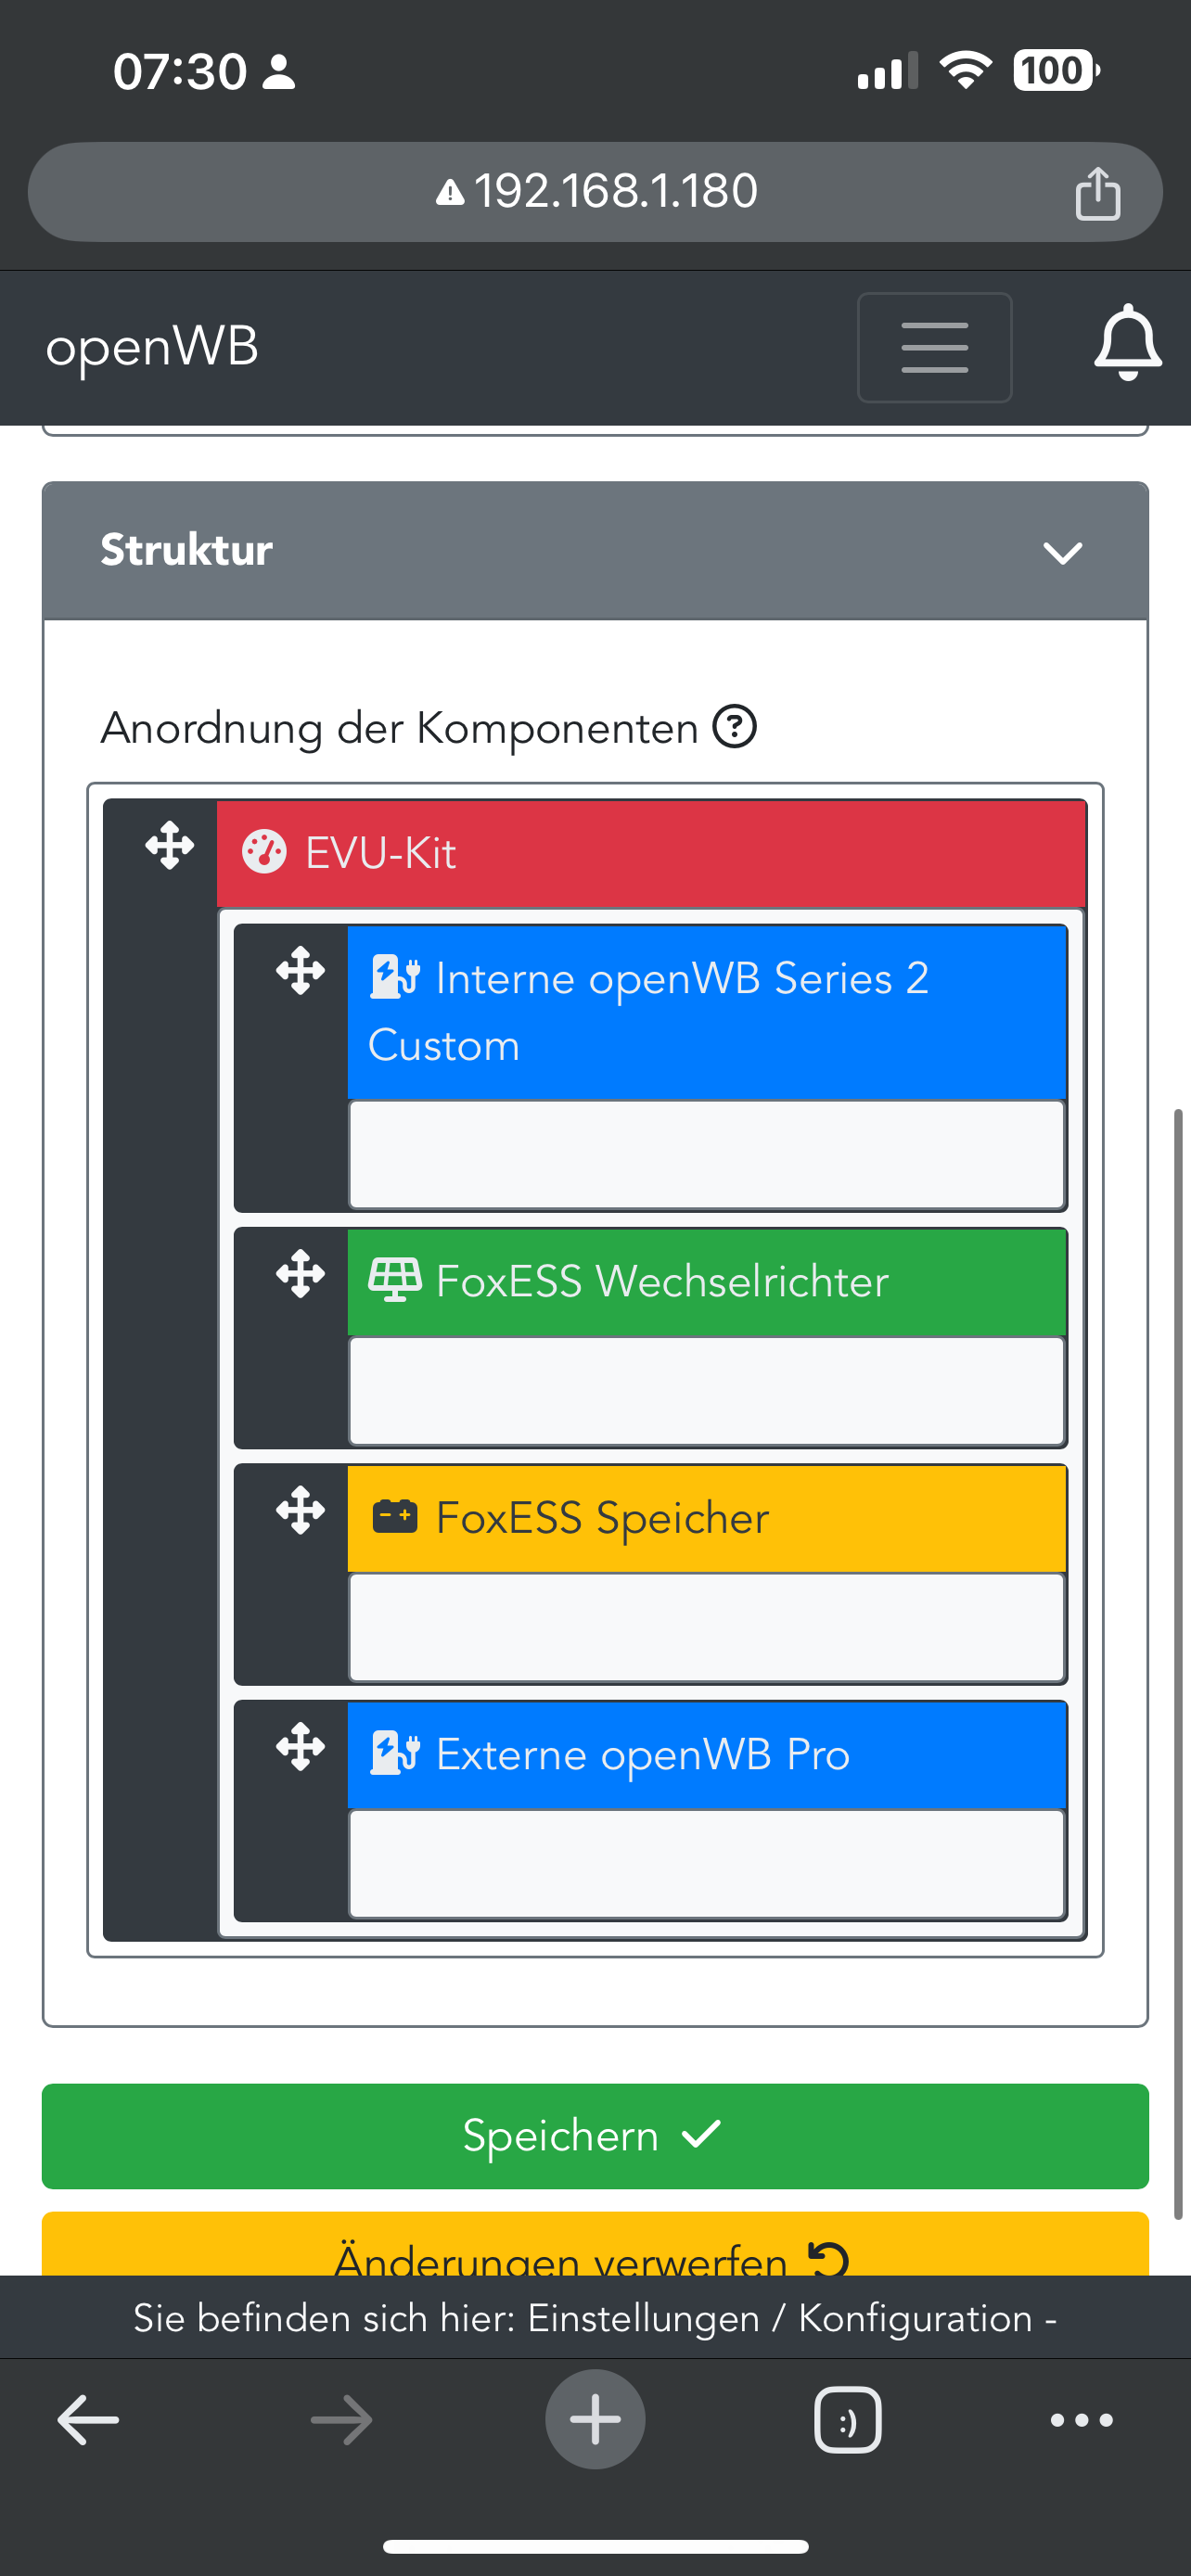Tap the browser share icon

(1097, 192)
